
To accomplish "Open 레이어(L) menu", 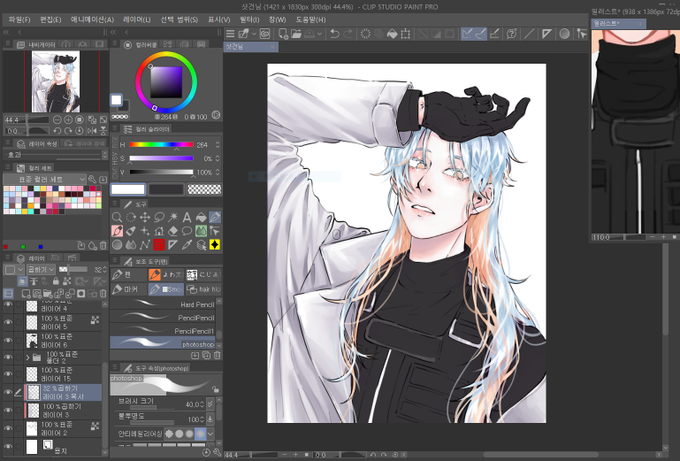I will [137, 20].
